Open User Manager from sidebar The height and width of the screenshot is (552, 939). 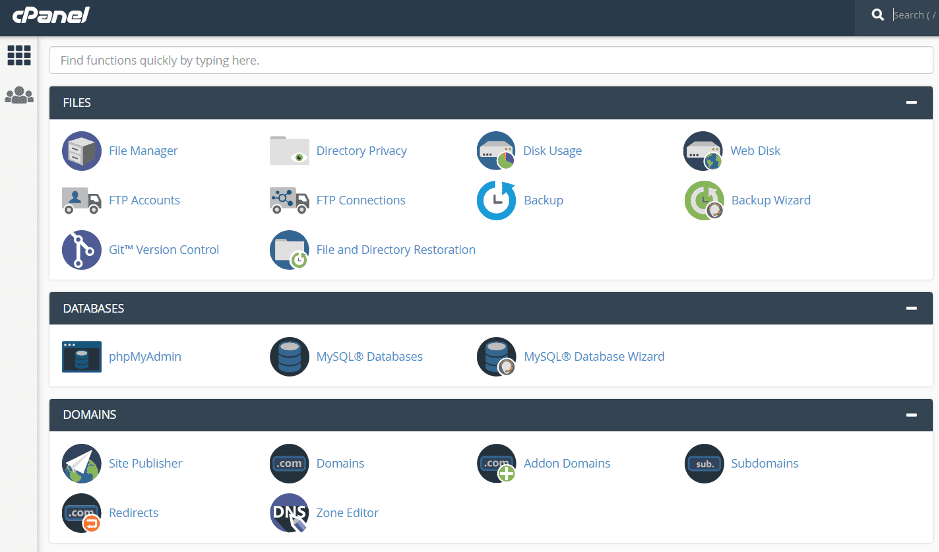[x=19, y=96]
